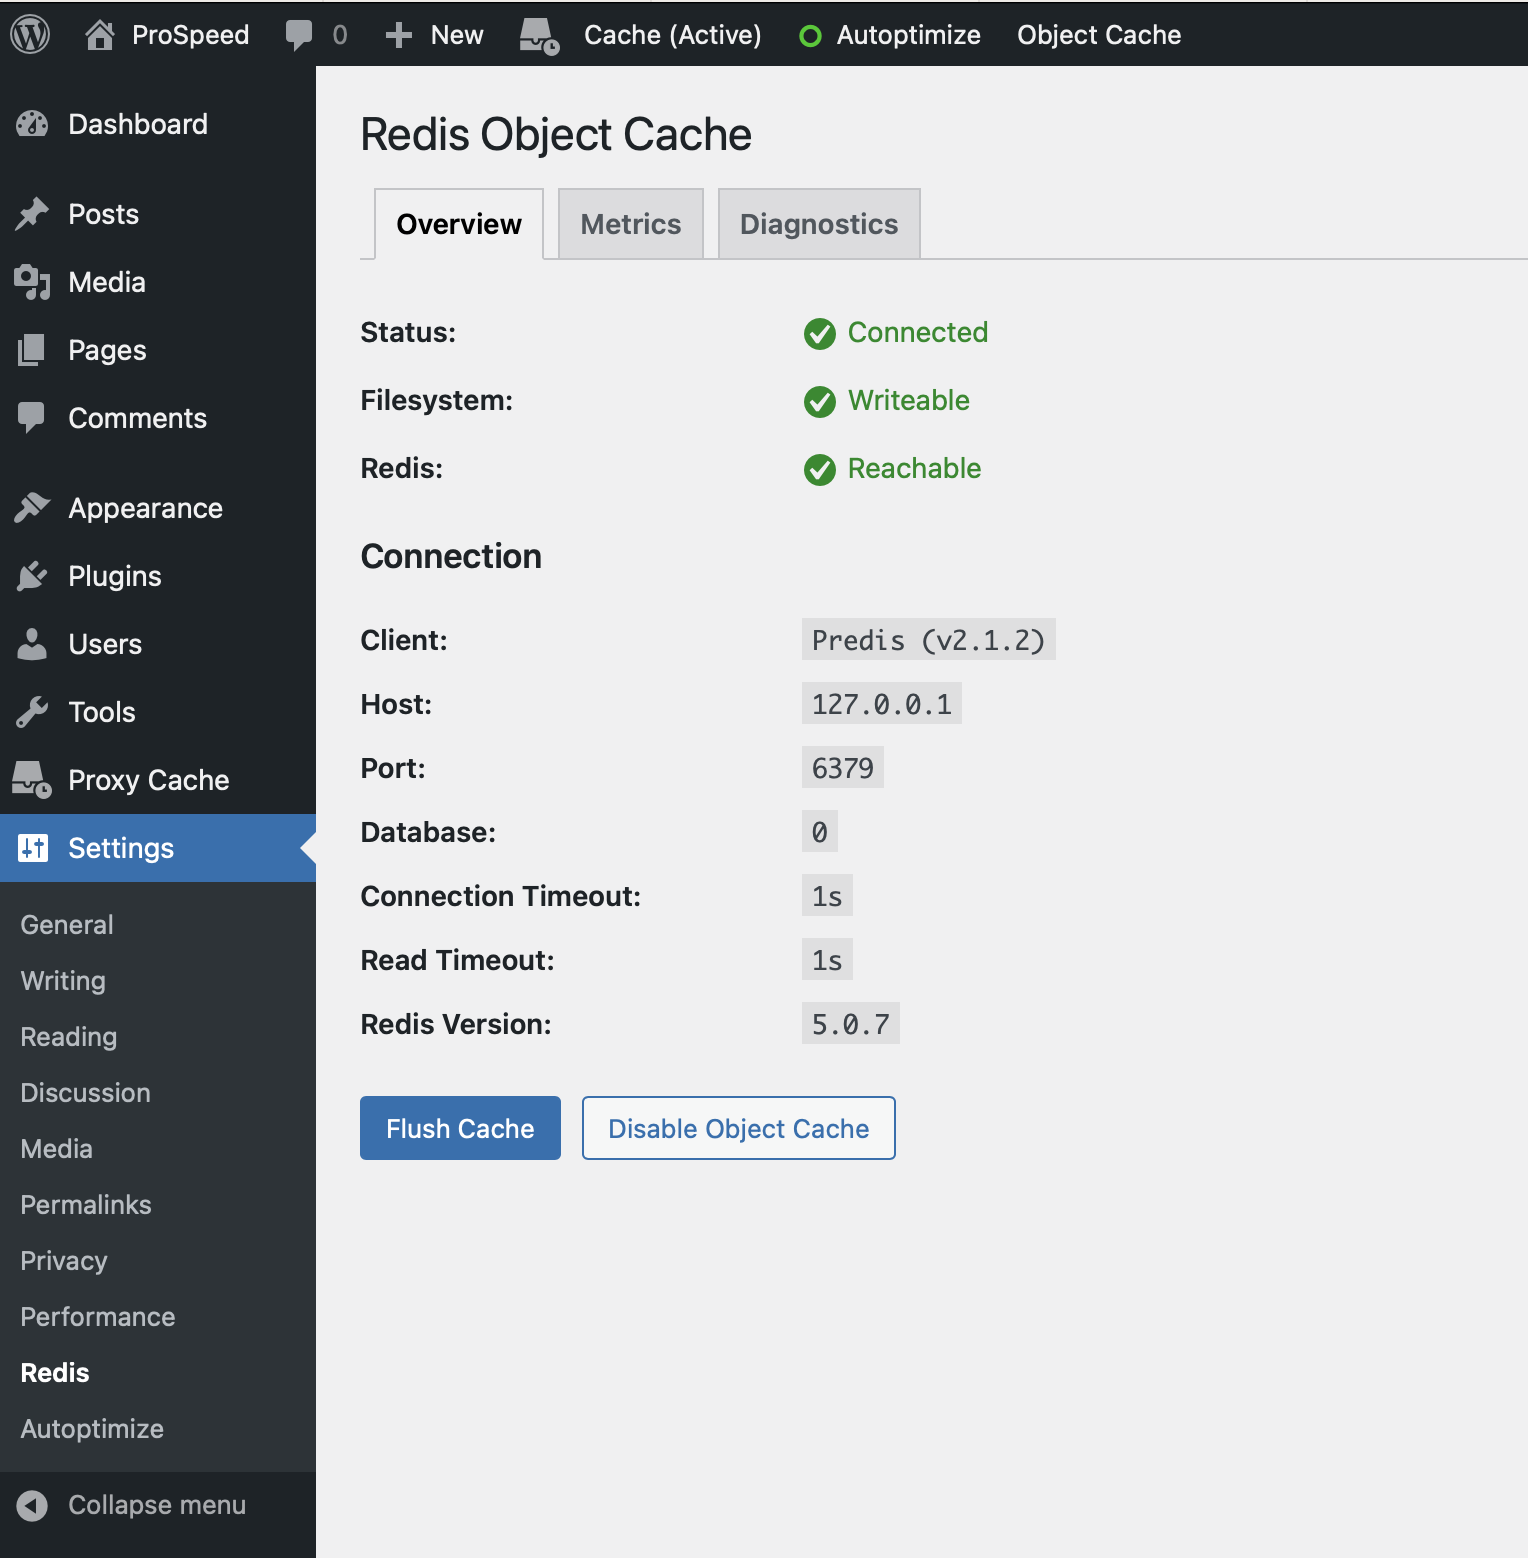
Task: Open Permalinks settings
Action: 85,1204
